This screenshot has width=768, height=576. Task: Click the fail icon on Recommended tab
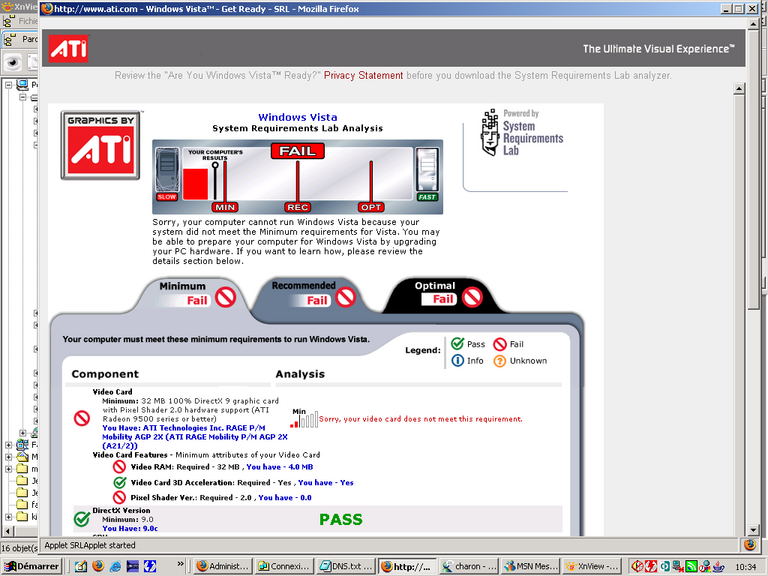click(x=346, y=297)
